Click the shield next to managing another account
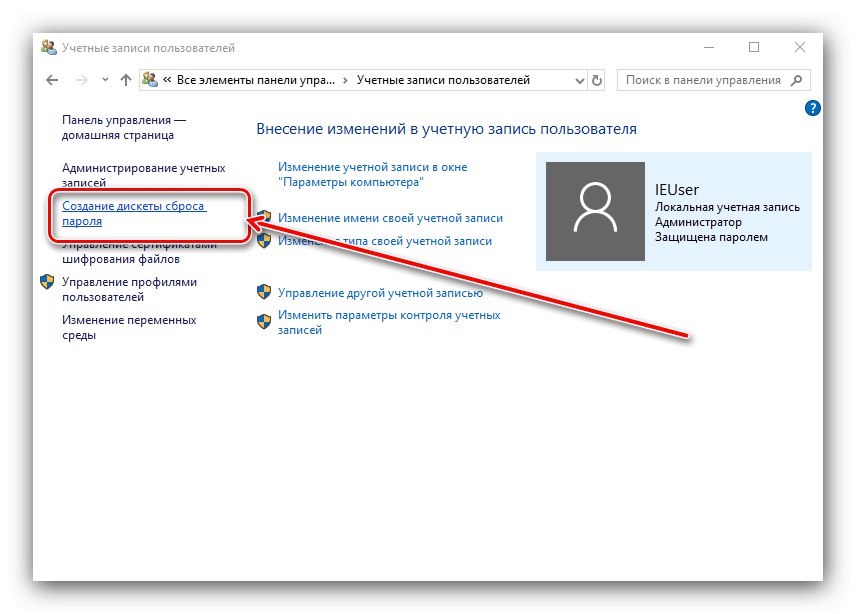Image resolution: width=856 pixels, height=614 pixels. click(263, 292)
